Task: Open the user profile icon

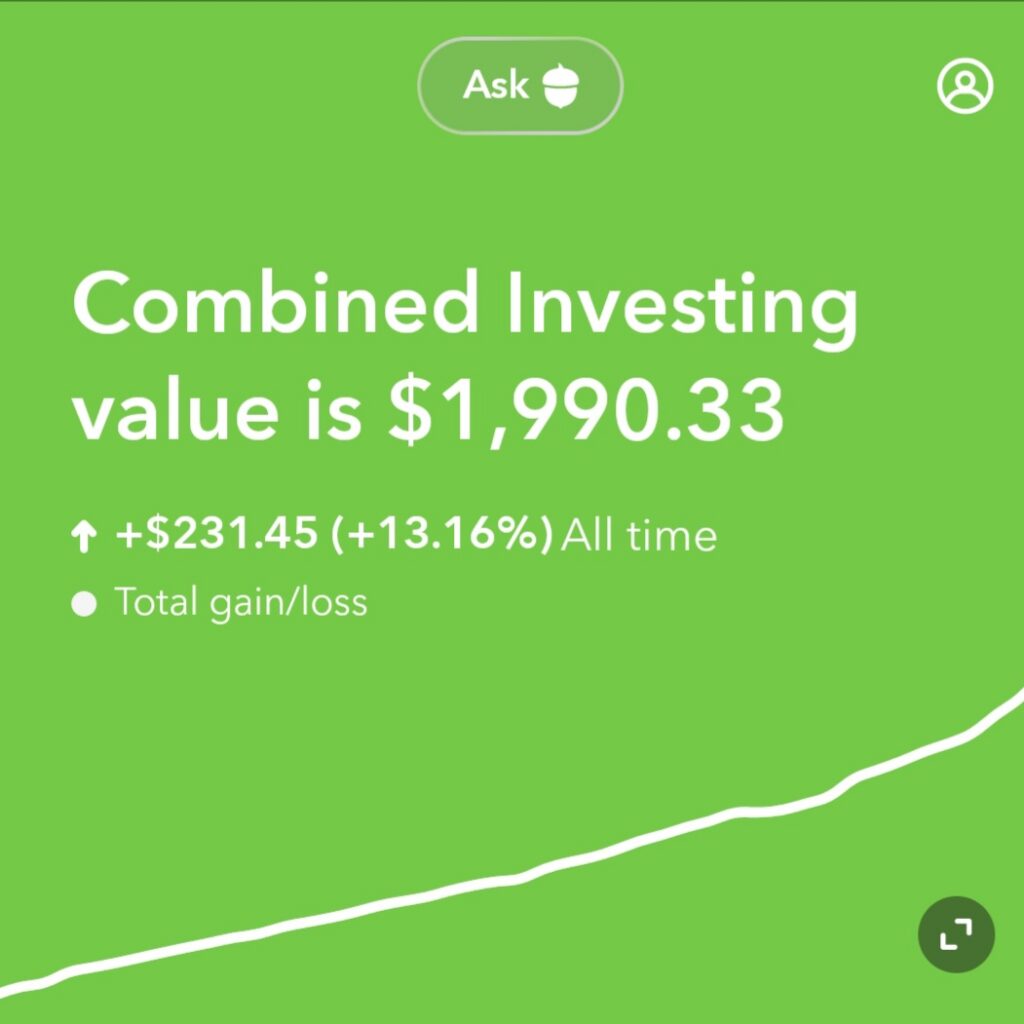Action: pos(965,86)
